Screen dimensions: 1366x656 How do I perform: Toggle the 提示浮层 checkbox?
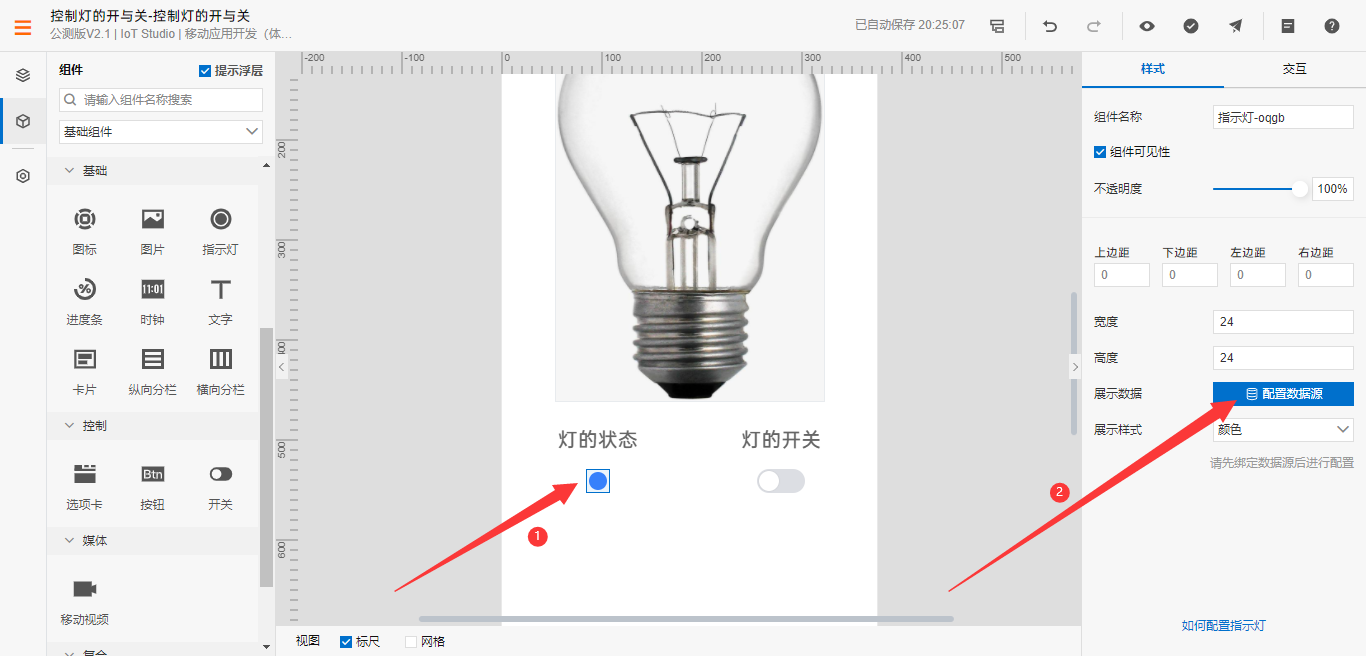205,70
